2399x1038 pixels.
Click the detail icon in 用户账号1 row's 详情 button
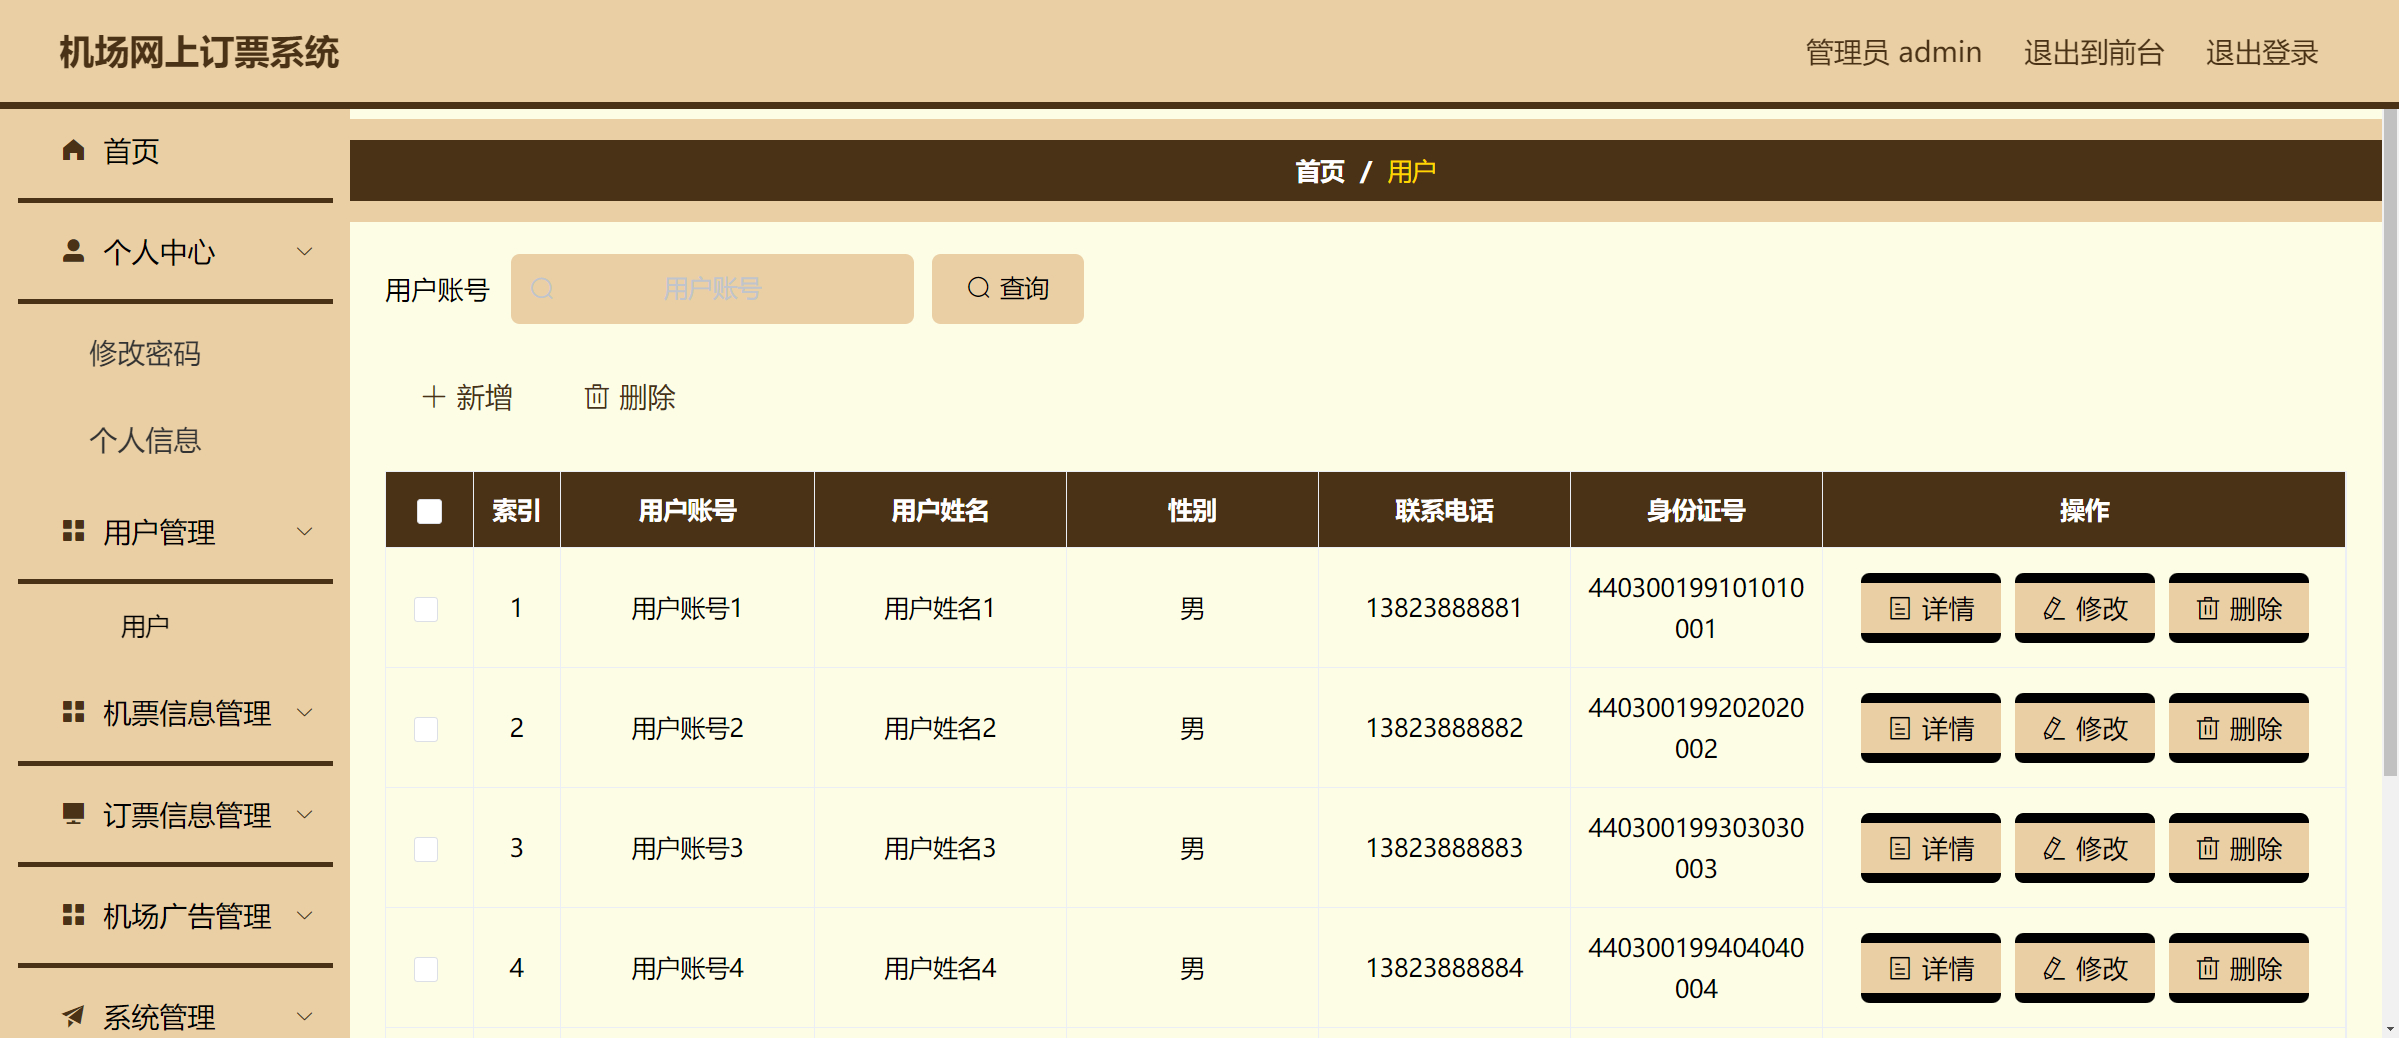click(x=1900, y=609)
